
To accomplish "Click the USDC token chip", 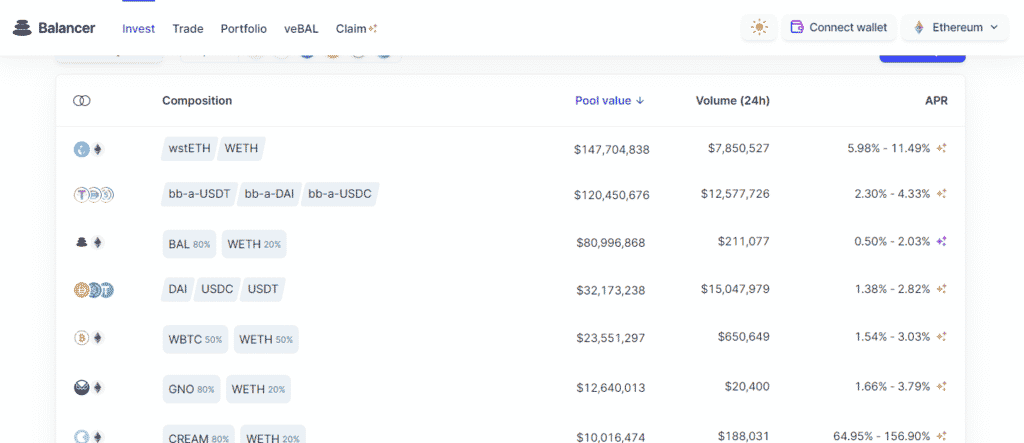I will (x=217, y=289).
